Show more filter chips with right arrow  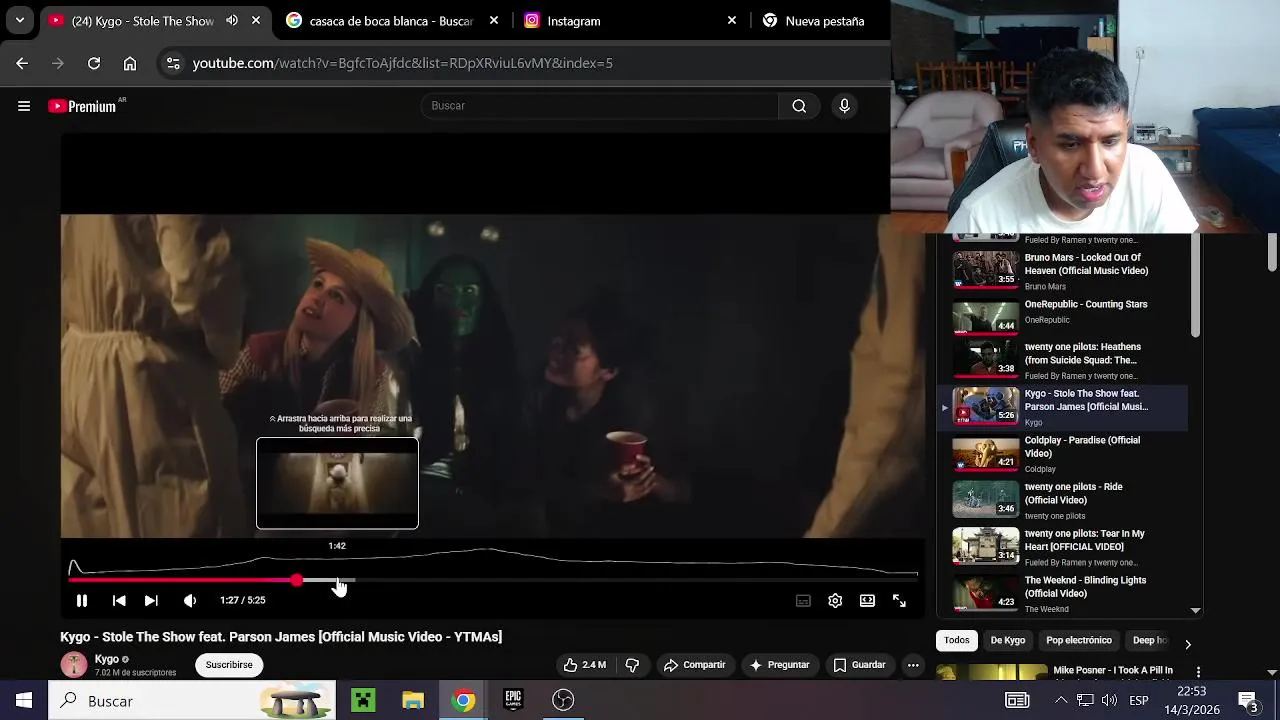coord(1187,644)
